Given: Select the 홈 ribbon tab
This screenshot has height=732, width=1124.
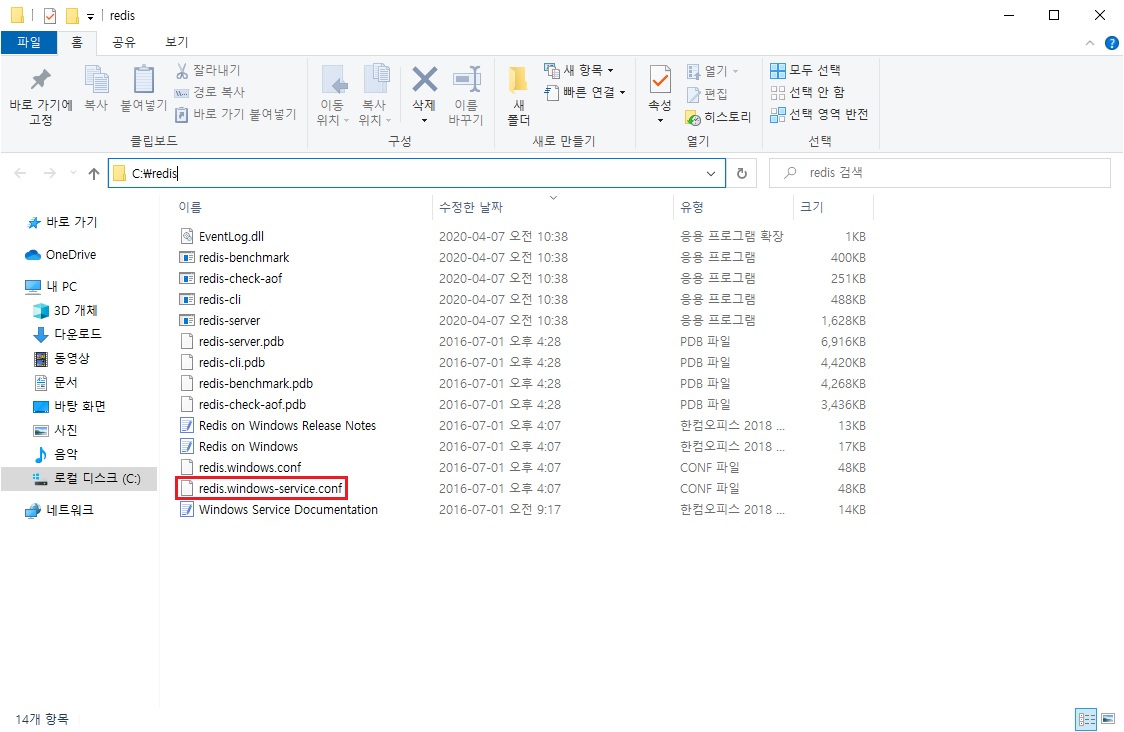Looking at the screenshot, I should tap(77, 42).
